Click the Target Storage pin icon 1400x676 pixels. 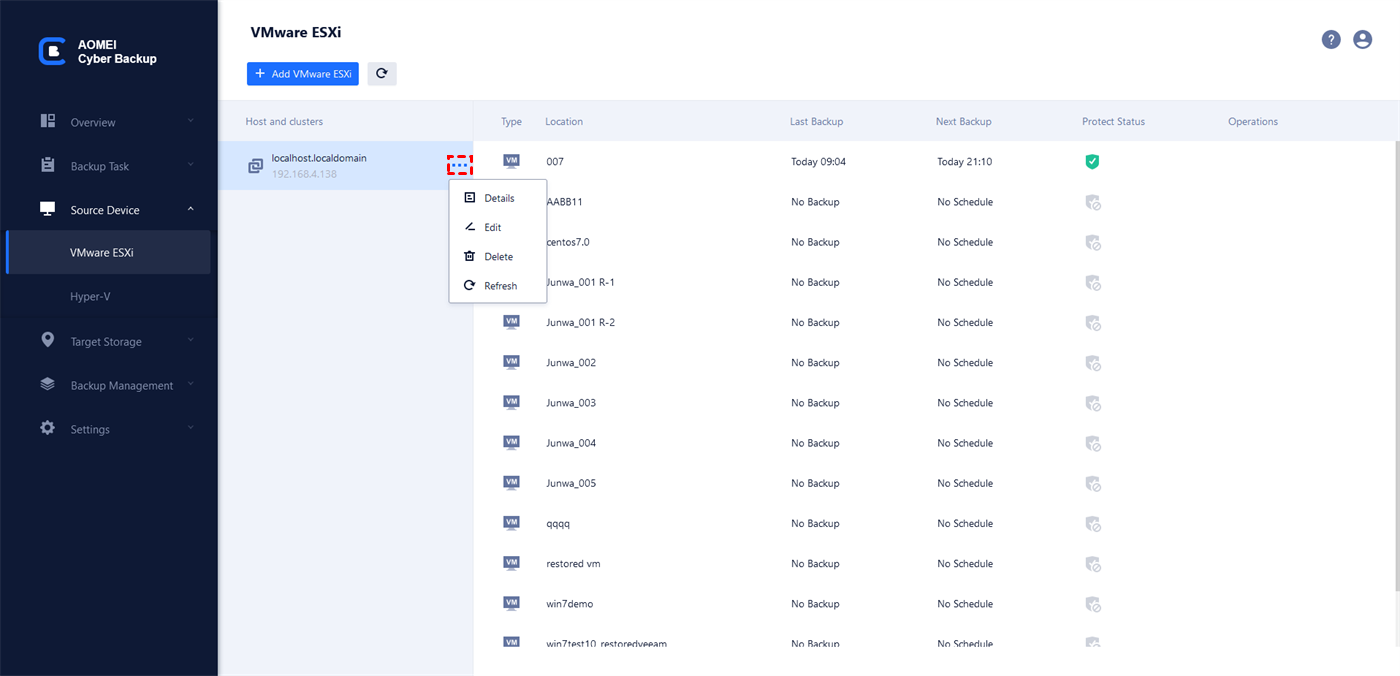pos(48,340)
